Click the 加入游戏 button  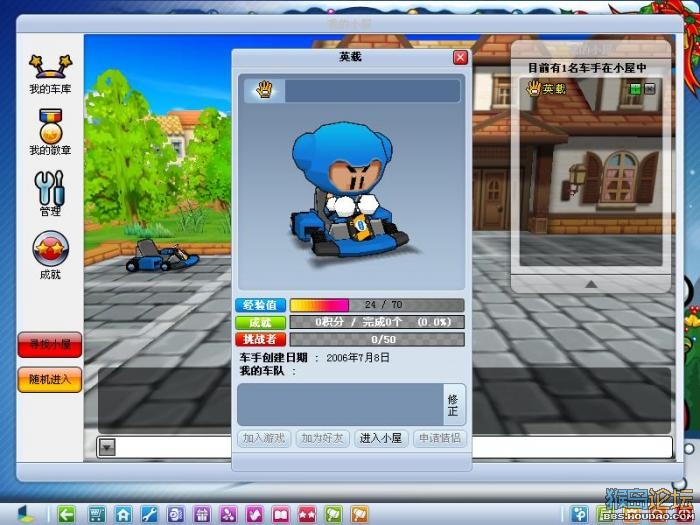click(264, 438)
